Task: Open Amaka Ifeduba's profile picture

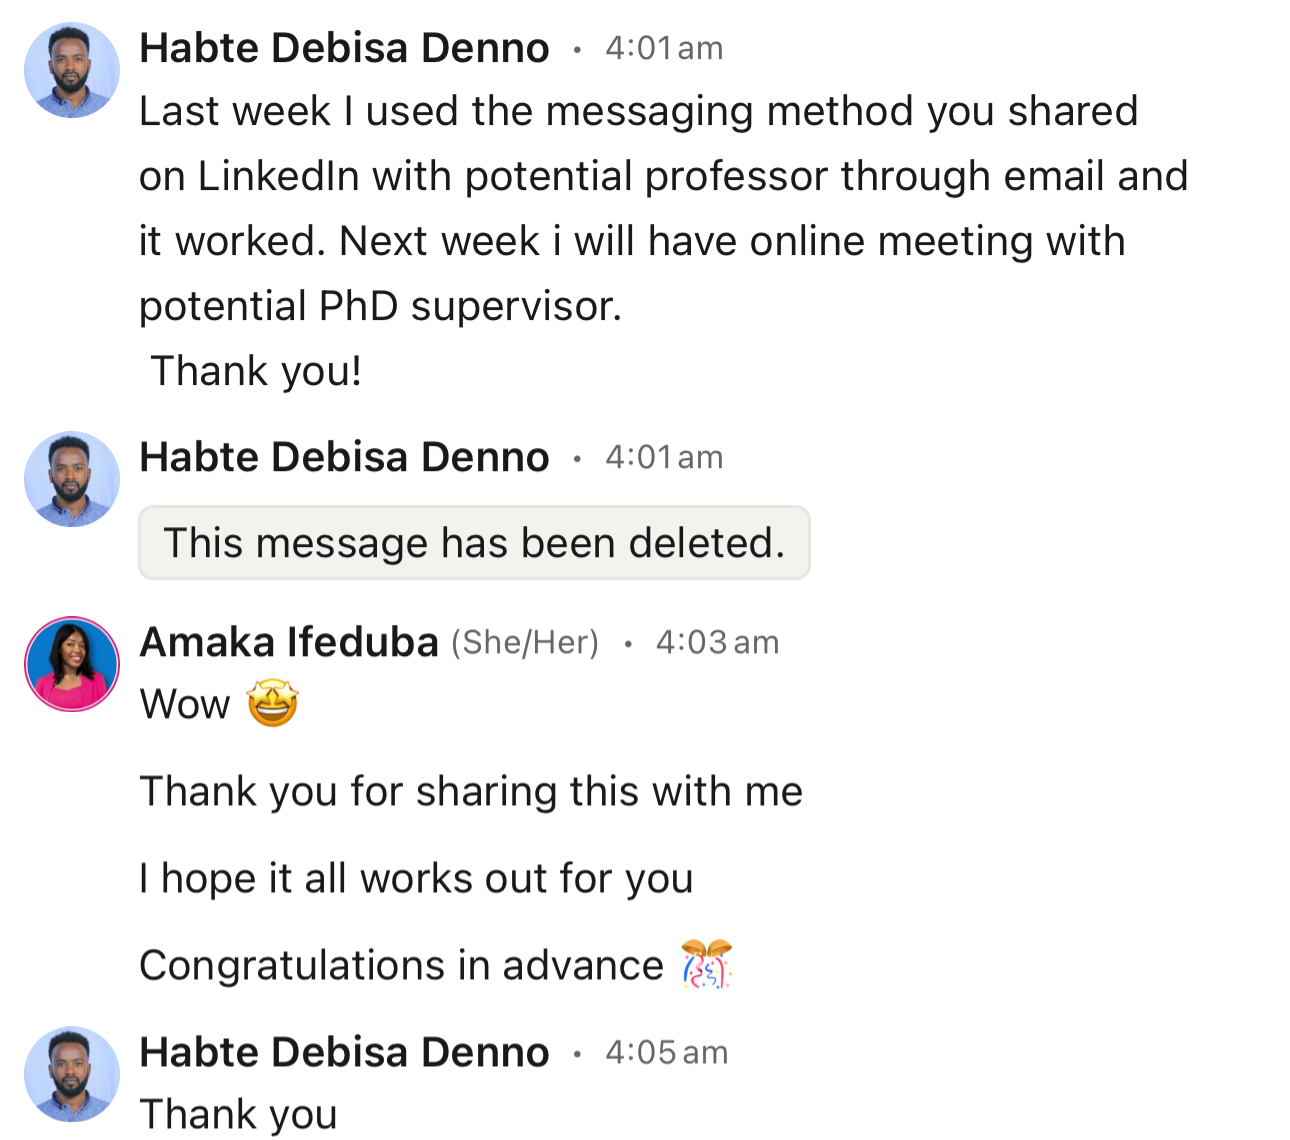Action: (72, 664)
